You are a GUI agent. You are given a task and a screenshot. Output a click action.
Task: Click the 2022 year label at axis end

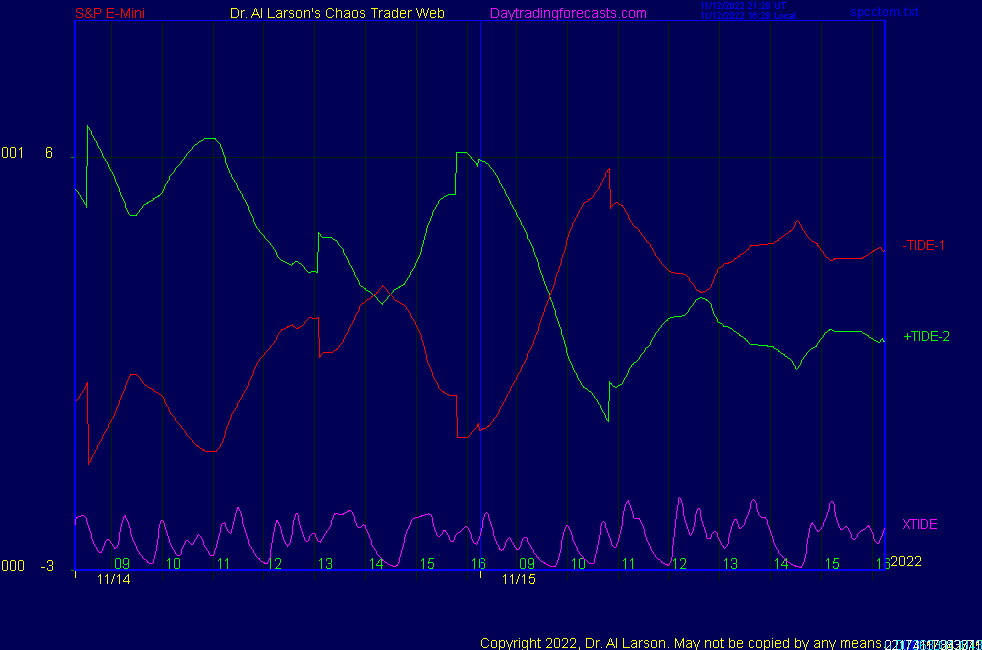pos(905,561)
